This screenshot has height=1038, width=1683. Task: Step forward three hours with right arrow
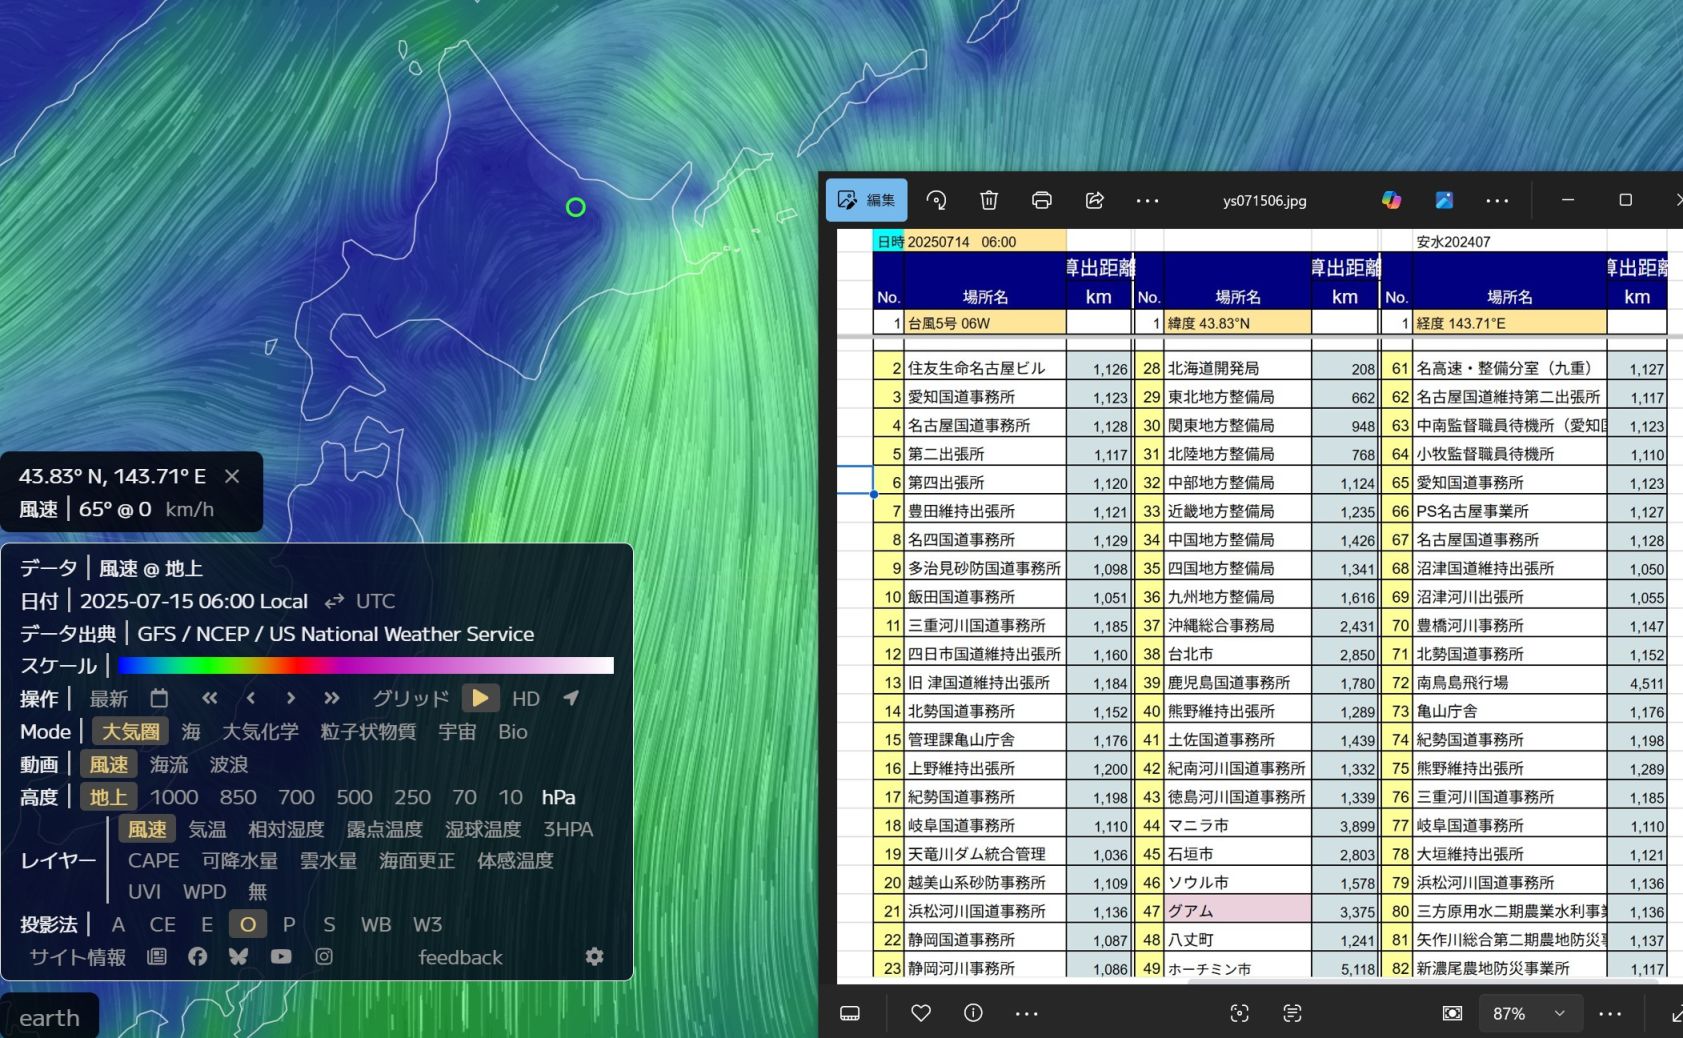[290, 698]
